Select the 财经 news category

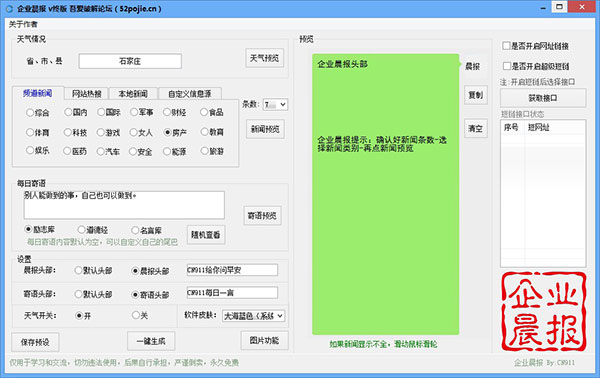click(174, 112)
